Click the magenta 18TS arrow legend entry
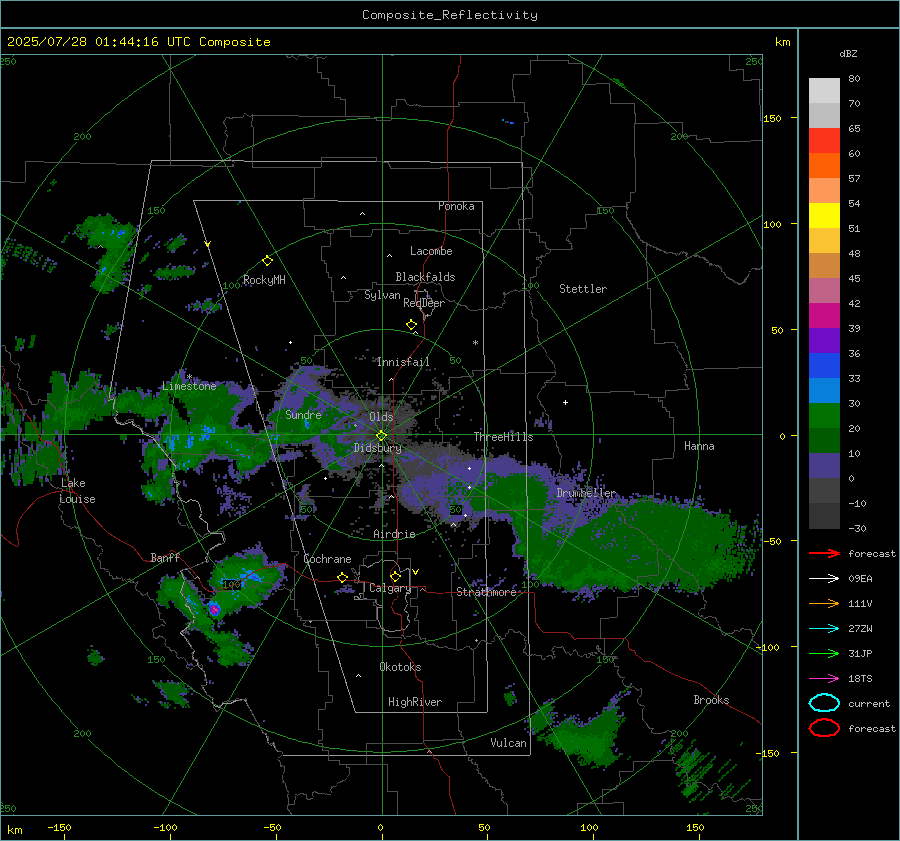This screenshot has width=900, height=841. pyautogui.click(x=824, y=679)
